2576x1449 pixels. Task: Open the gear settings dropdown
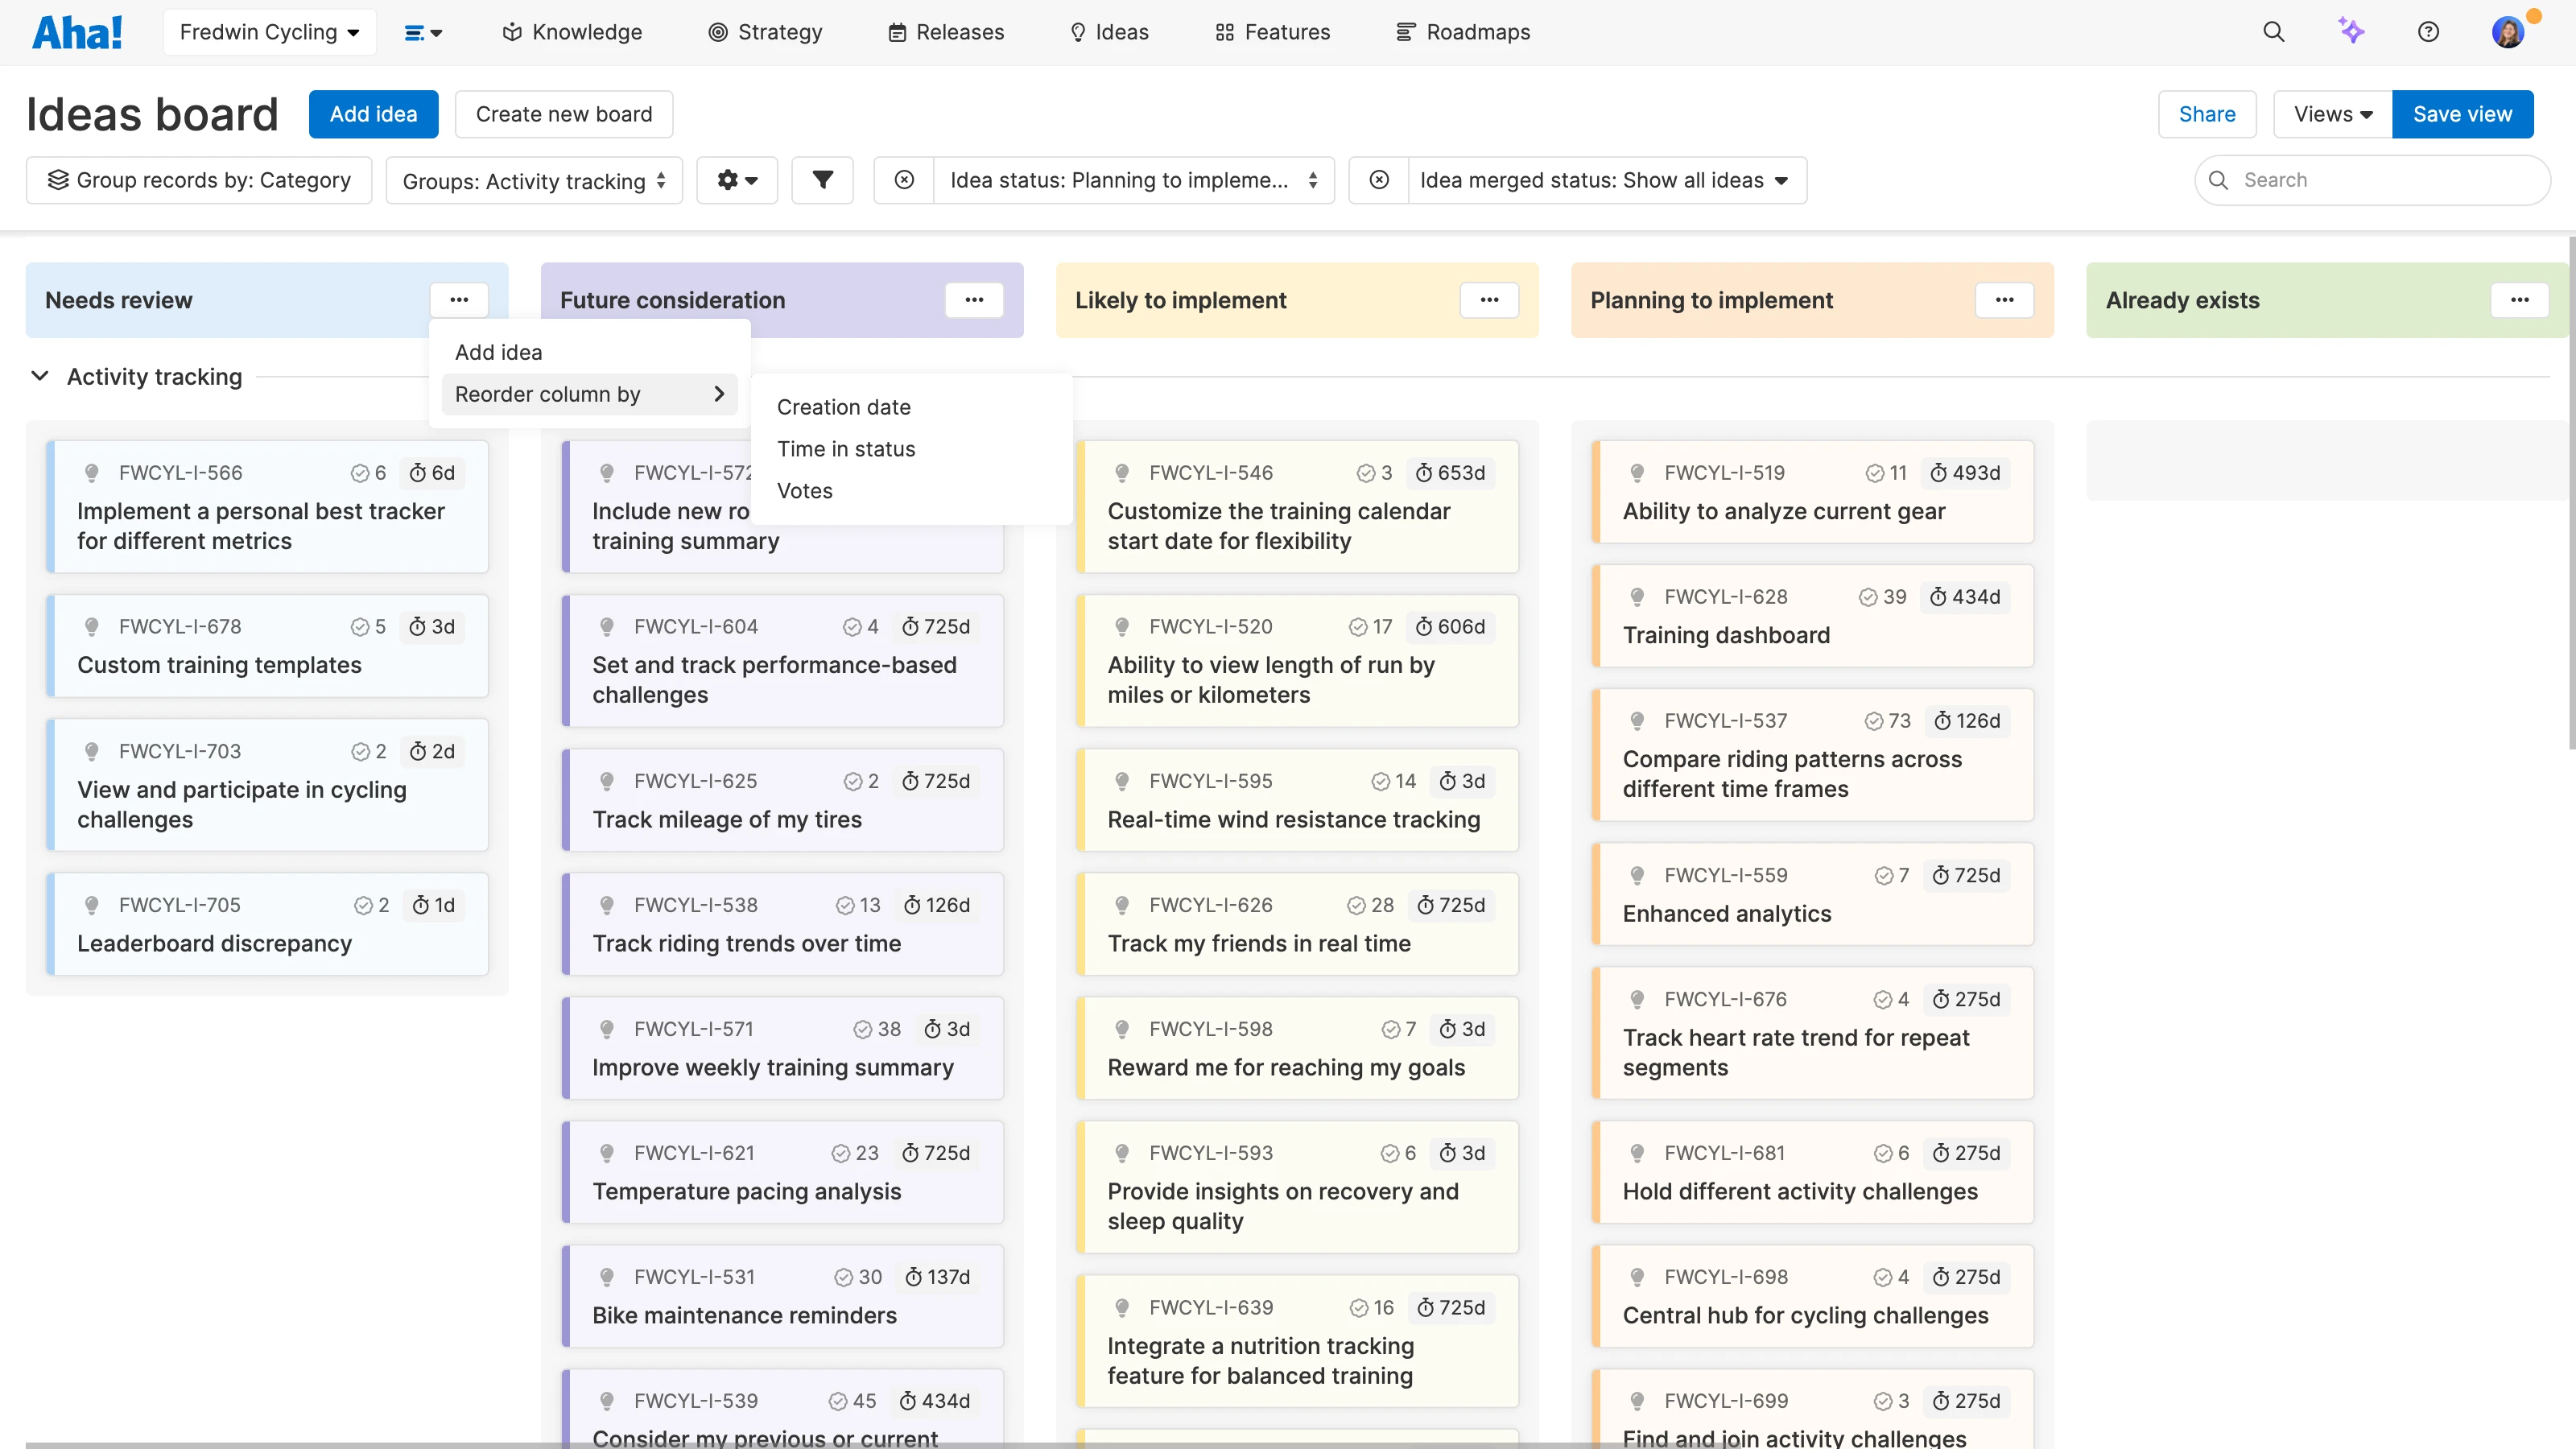737,180
